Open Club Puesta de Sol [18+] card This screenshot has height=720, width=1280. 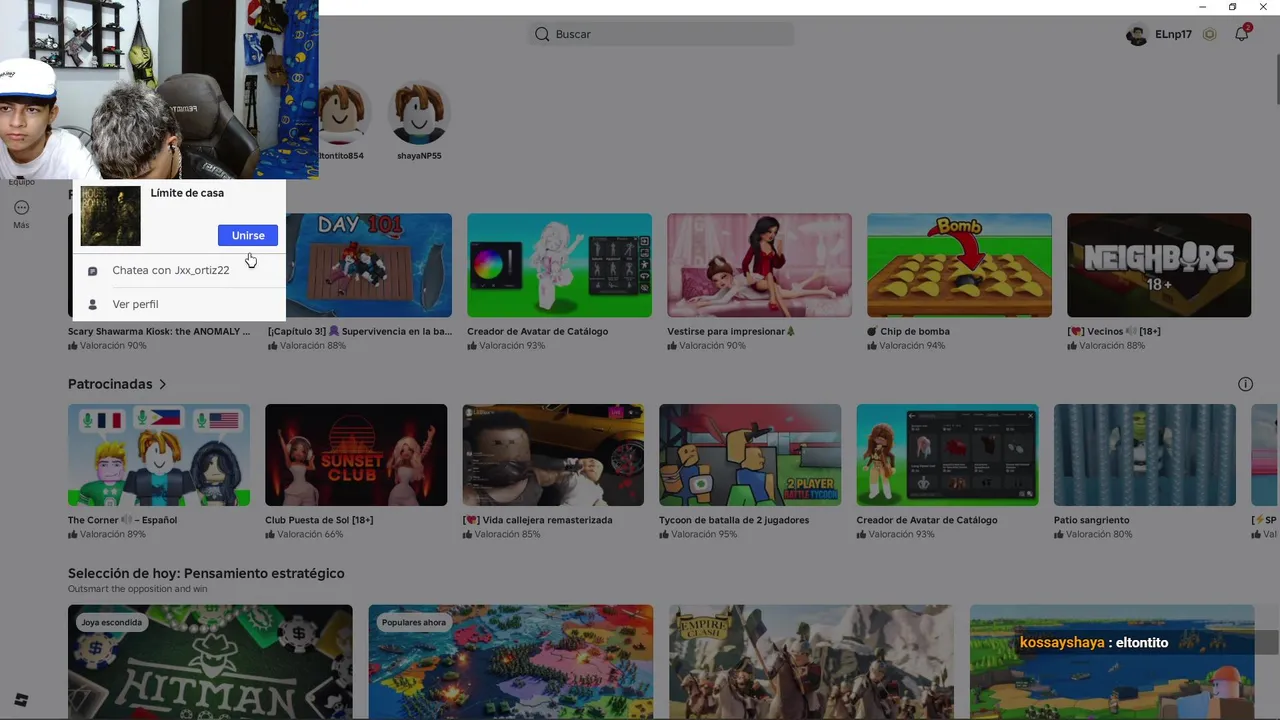click(356, 455)
